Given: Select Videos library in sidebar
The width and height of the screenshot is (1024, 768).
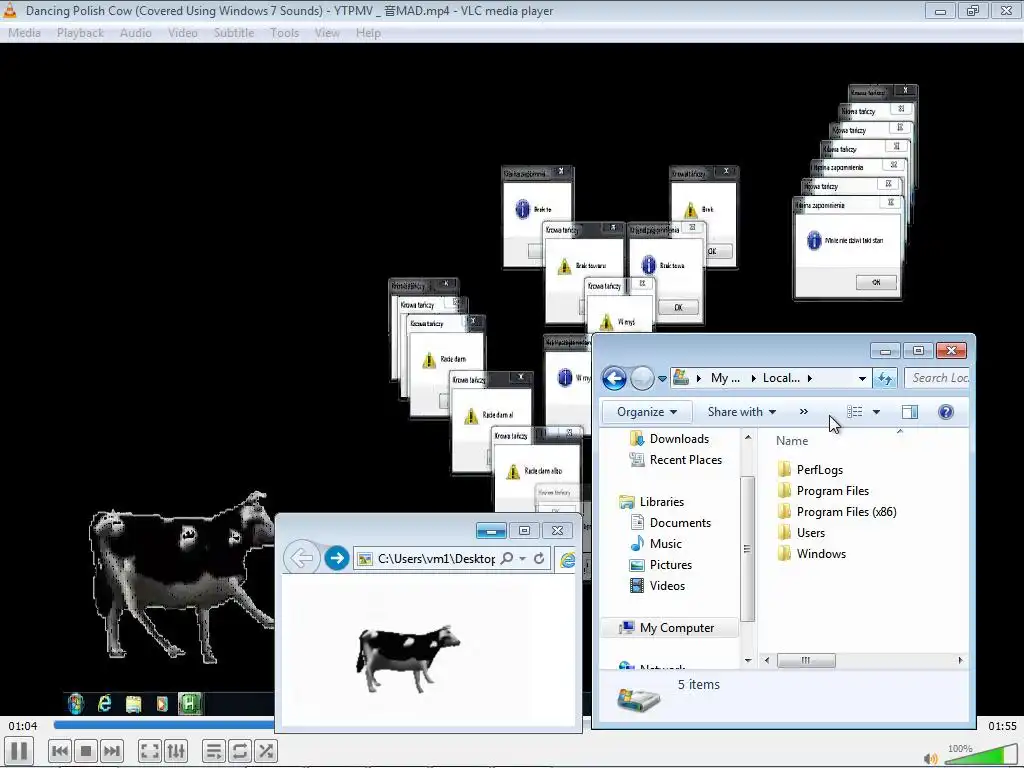Looking at the screenshot, I should [657, 586].
